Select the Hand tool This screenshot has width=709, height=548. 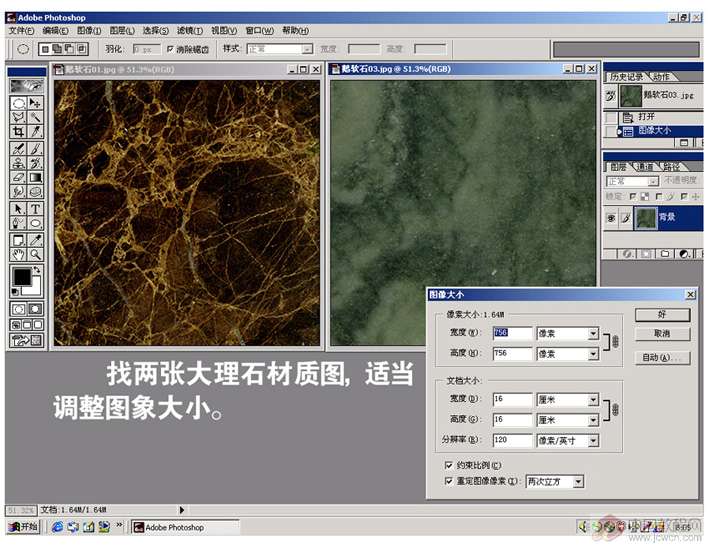19,255
